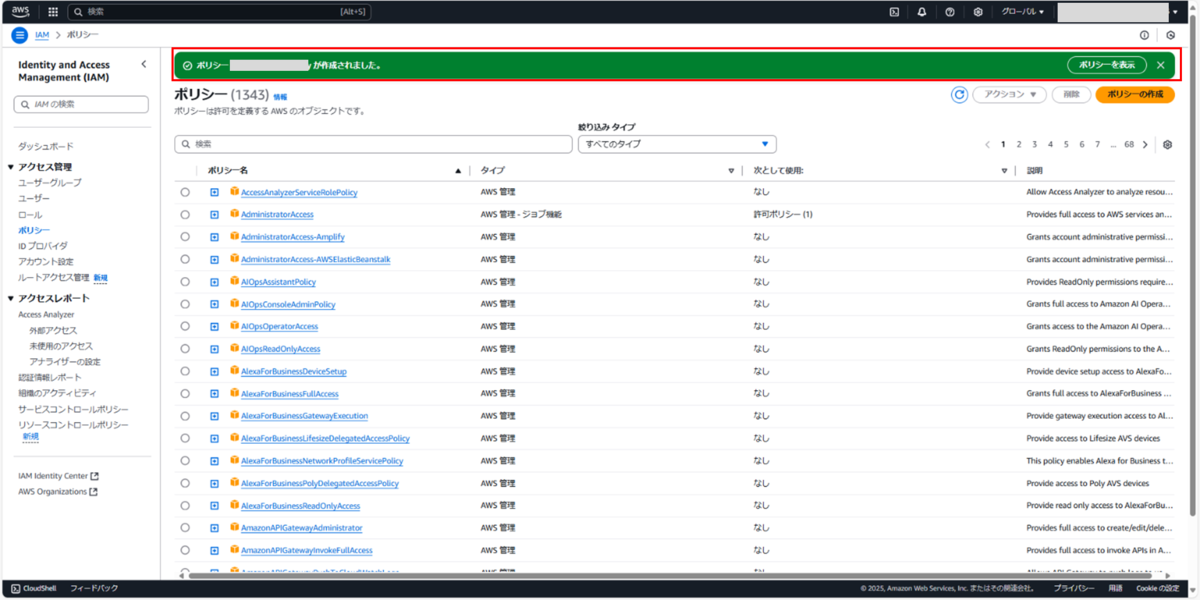Select radio for AIOpsOperatorAccess
The image size is (1200, 600).
coord(185,326)
